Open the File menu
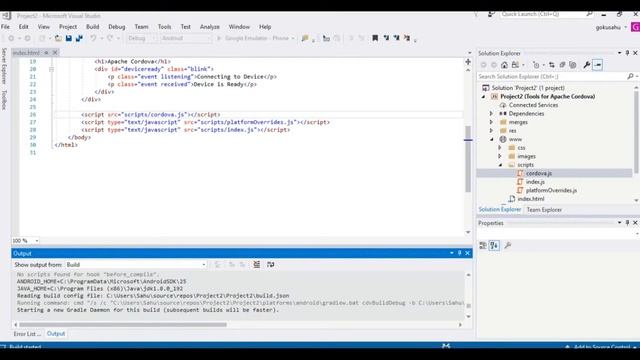Screen dimensions: 640x360 coord(5,27)
